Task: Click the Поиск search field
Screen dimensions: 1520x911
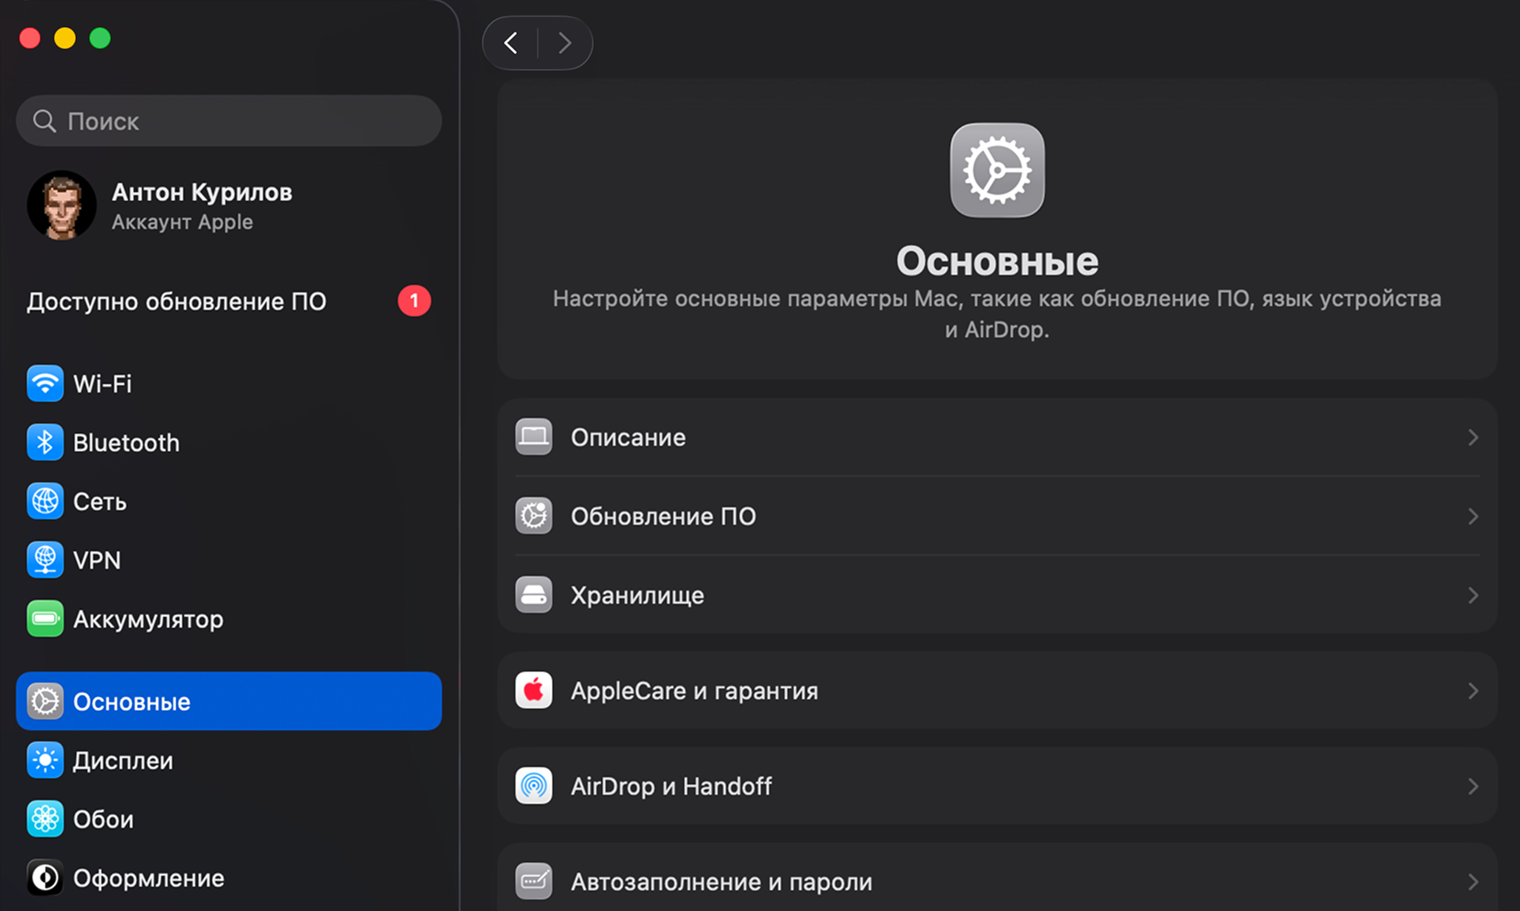Action: (x=228, y=120)
